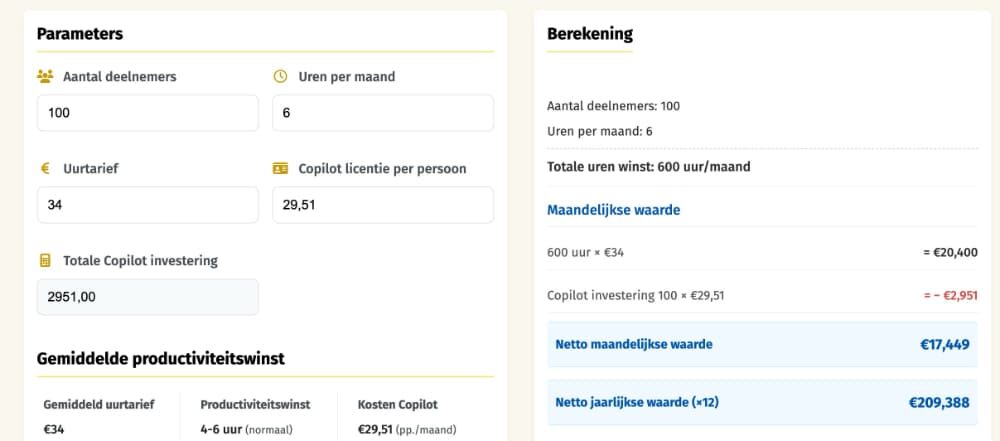Click the euro icon beside Uurtarief

coord(45,168)
